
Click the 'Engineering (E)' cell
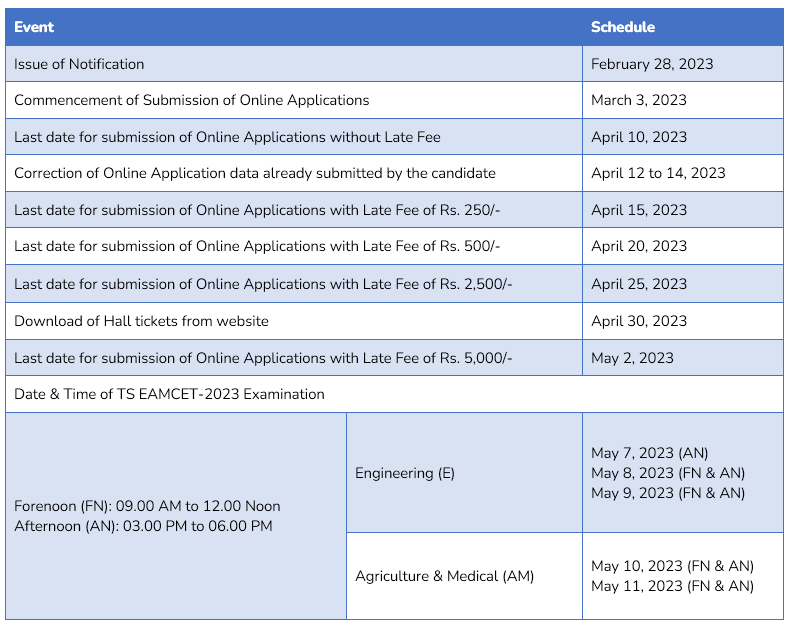464,473
